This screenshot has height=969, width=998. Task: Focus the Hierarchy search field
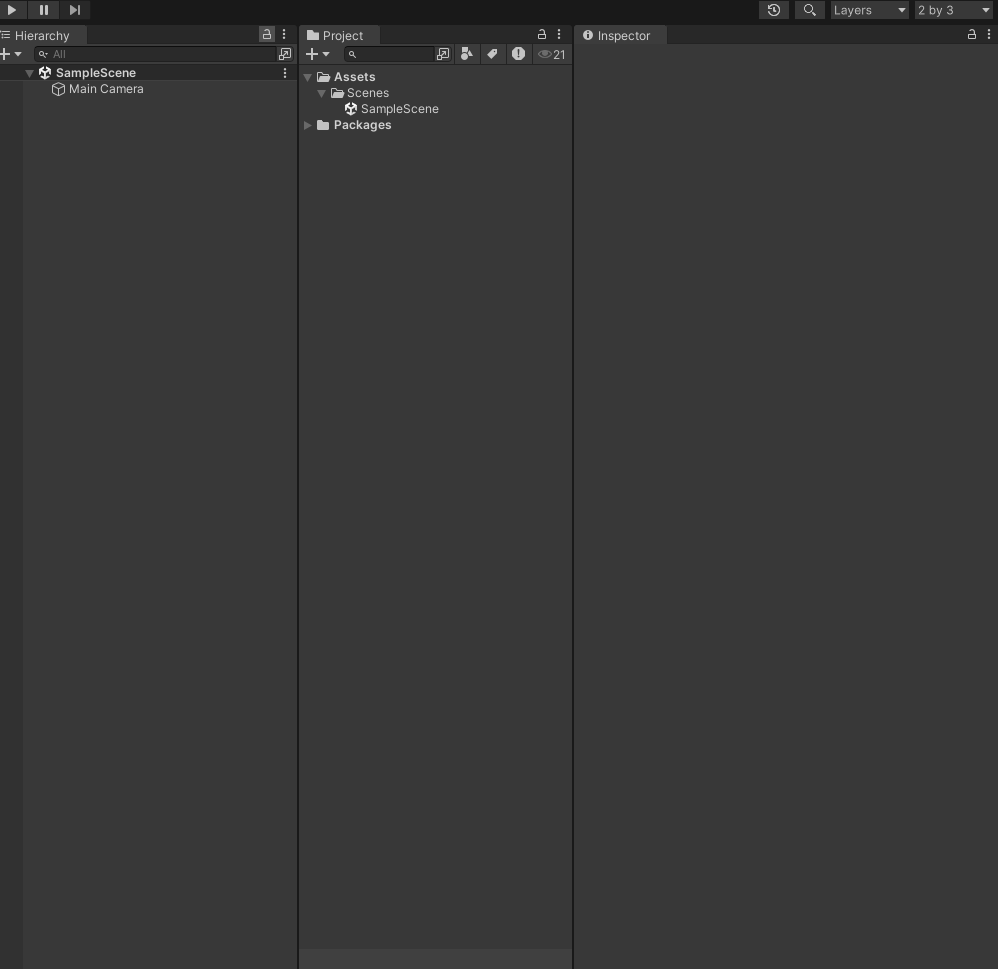(x=155, y=54)
